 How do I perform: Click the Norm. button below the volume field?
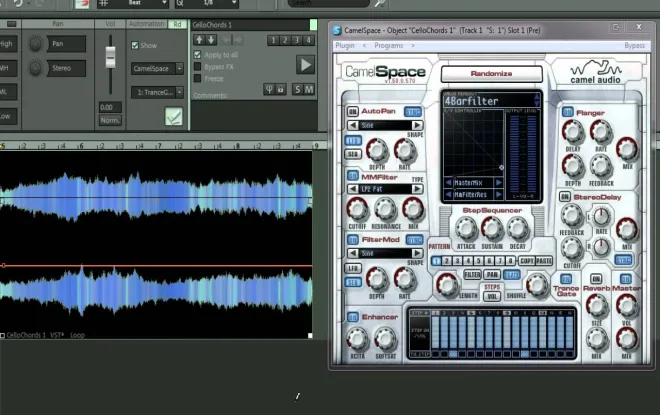pos(110,120)
